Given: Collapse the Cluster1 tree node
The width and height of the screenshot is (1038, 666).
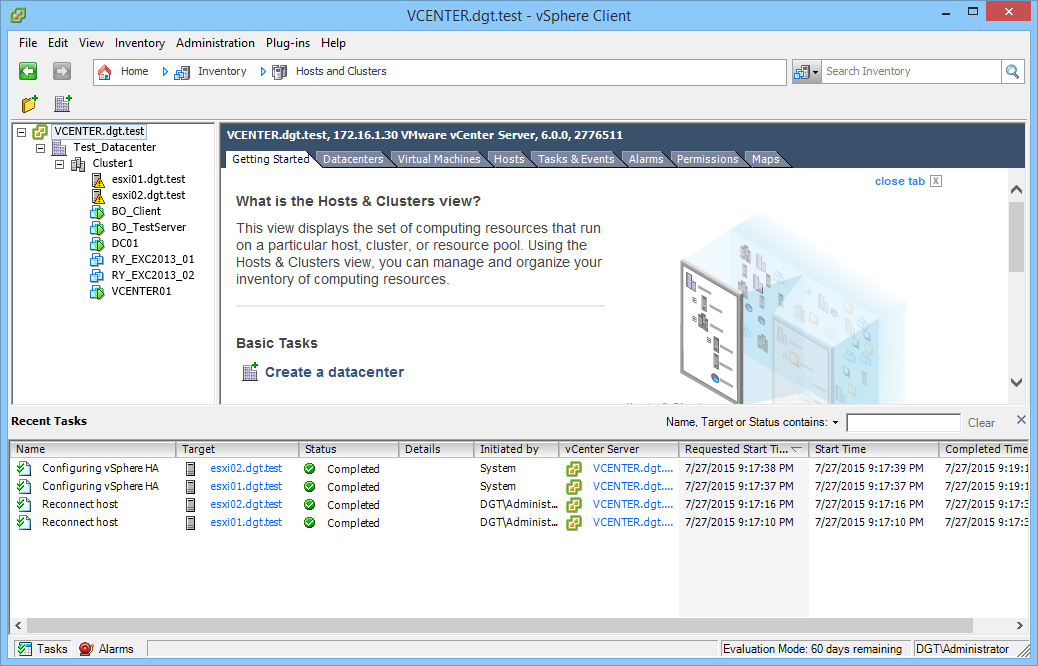Looking at the screenshot, I should 60,164.
